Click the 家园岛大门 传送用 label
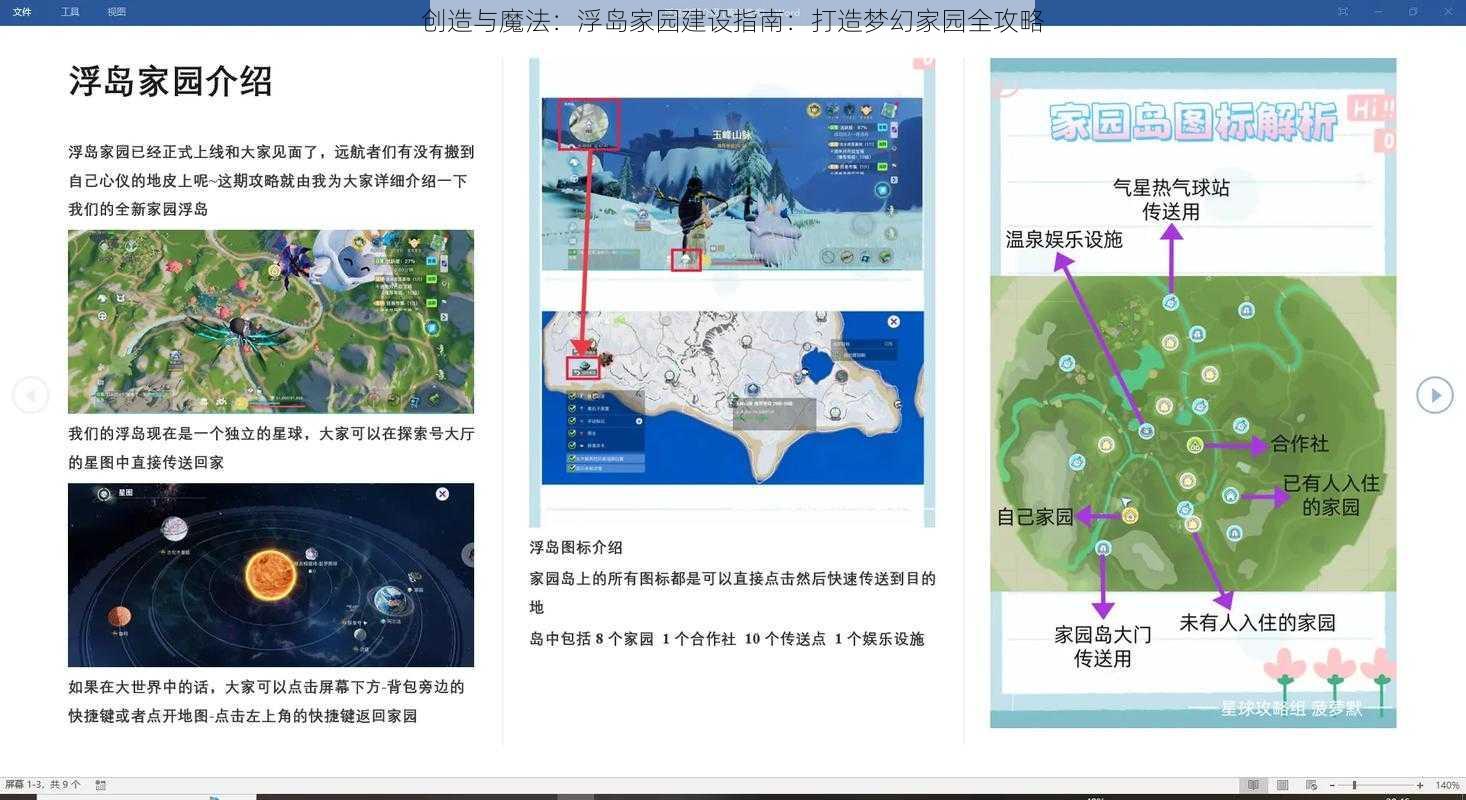Viewport: 1466px width, 800px height. [1103, 646]
